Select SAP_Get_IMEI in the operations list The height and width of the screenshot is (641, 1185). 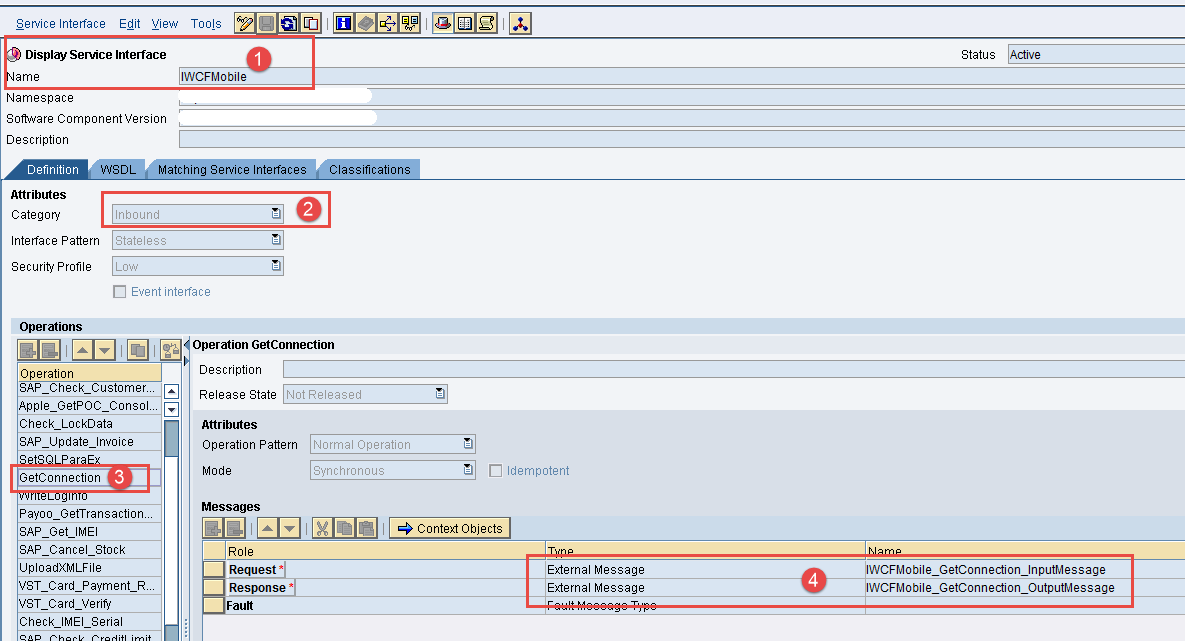tap(58, 532)
